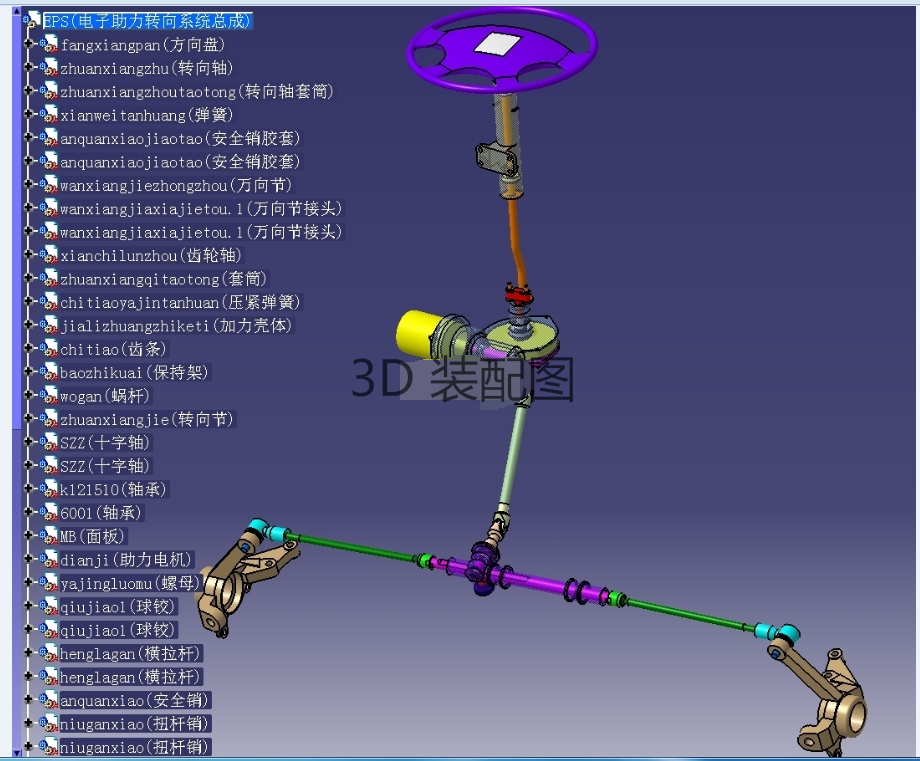Image resolution: width=920 pixels, height=761 pixels.
Task: Select the 'dianji(助力电机)' label
Action: point(126,560)
